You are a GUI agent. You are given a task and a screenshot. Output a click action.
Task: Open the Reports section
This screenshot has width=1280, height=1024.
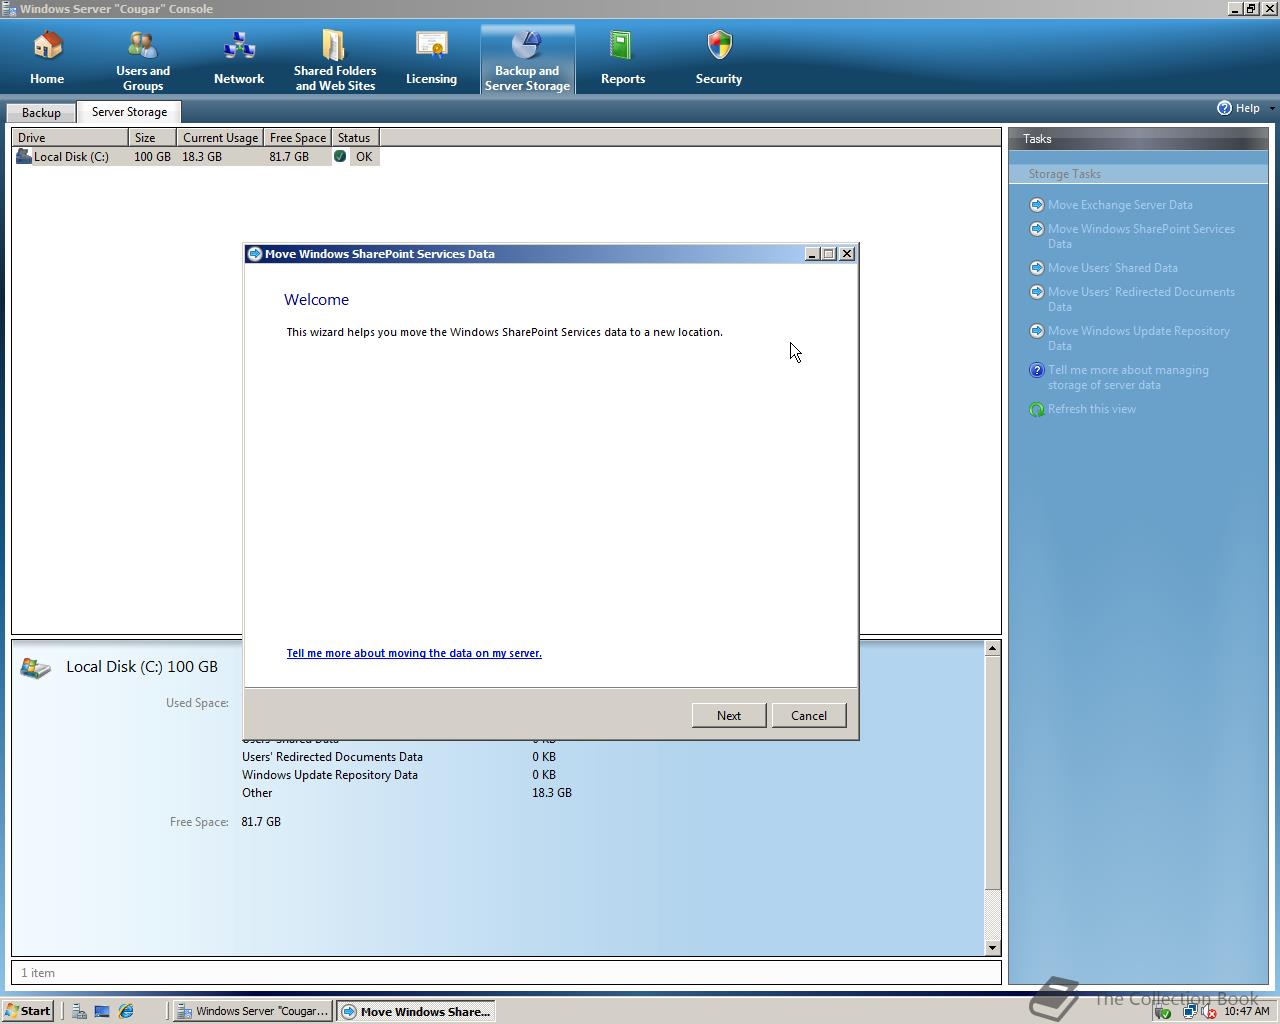click(x=623, y=58)
